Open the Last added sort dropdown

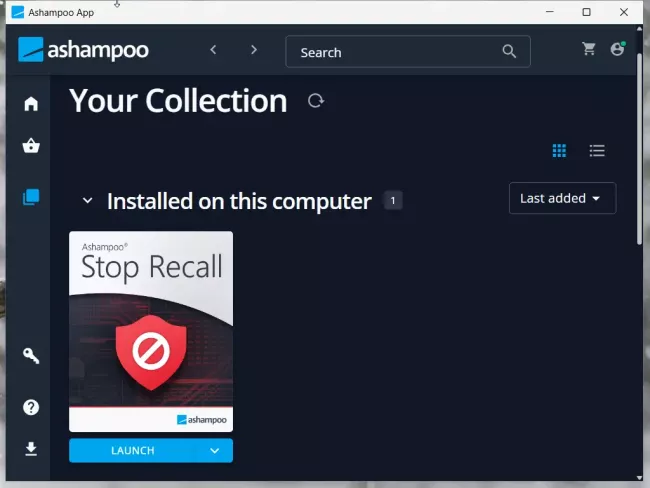(563, 198)
